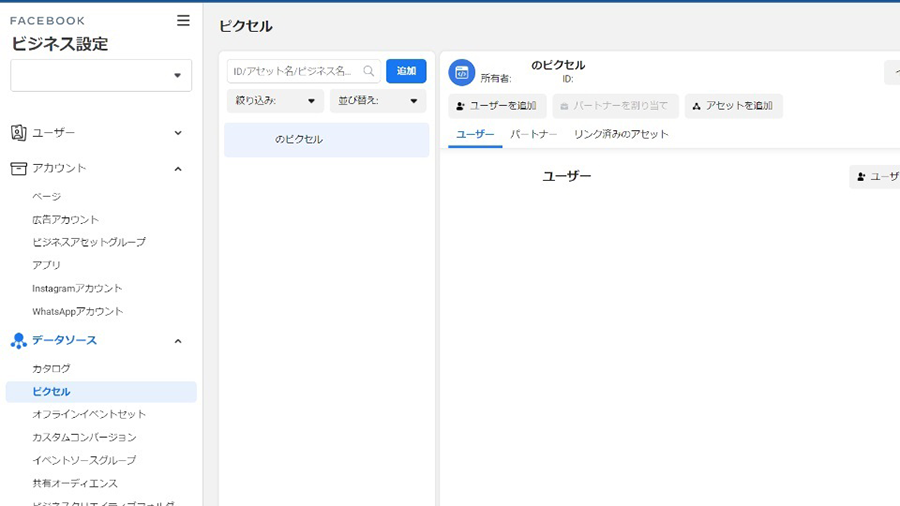
Task: Click ユーザーを追加 button
Action: click(x=497, y=106)
